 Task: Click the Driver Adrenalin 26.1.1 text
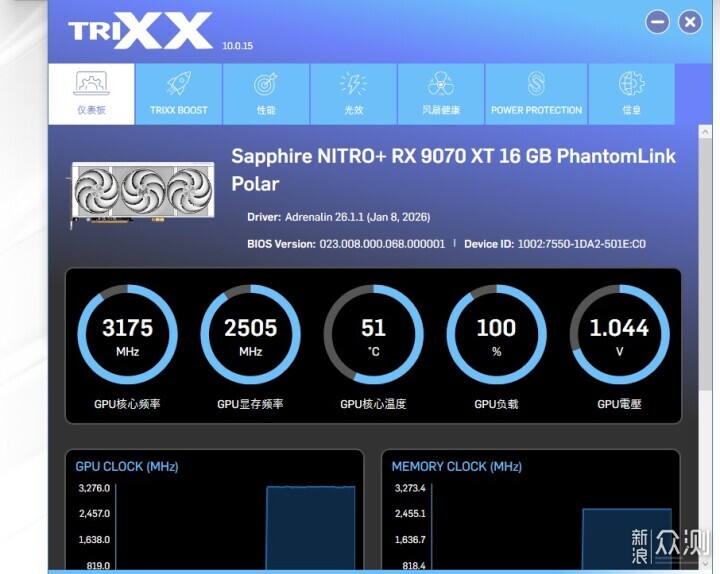click(338, 217)
